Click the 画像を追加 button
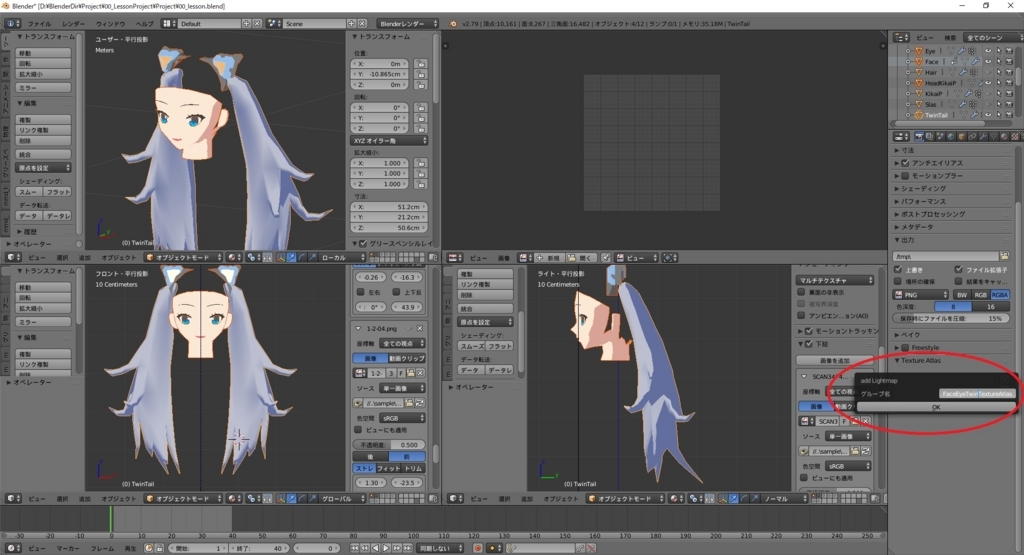This screenshot has width=1024, height=555. [834, 360]
